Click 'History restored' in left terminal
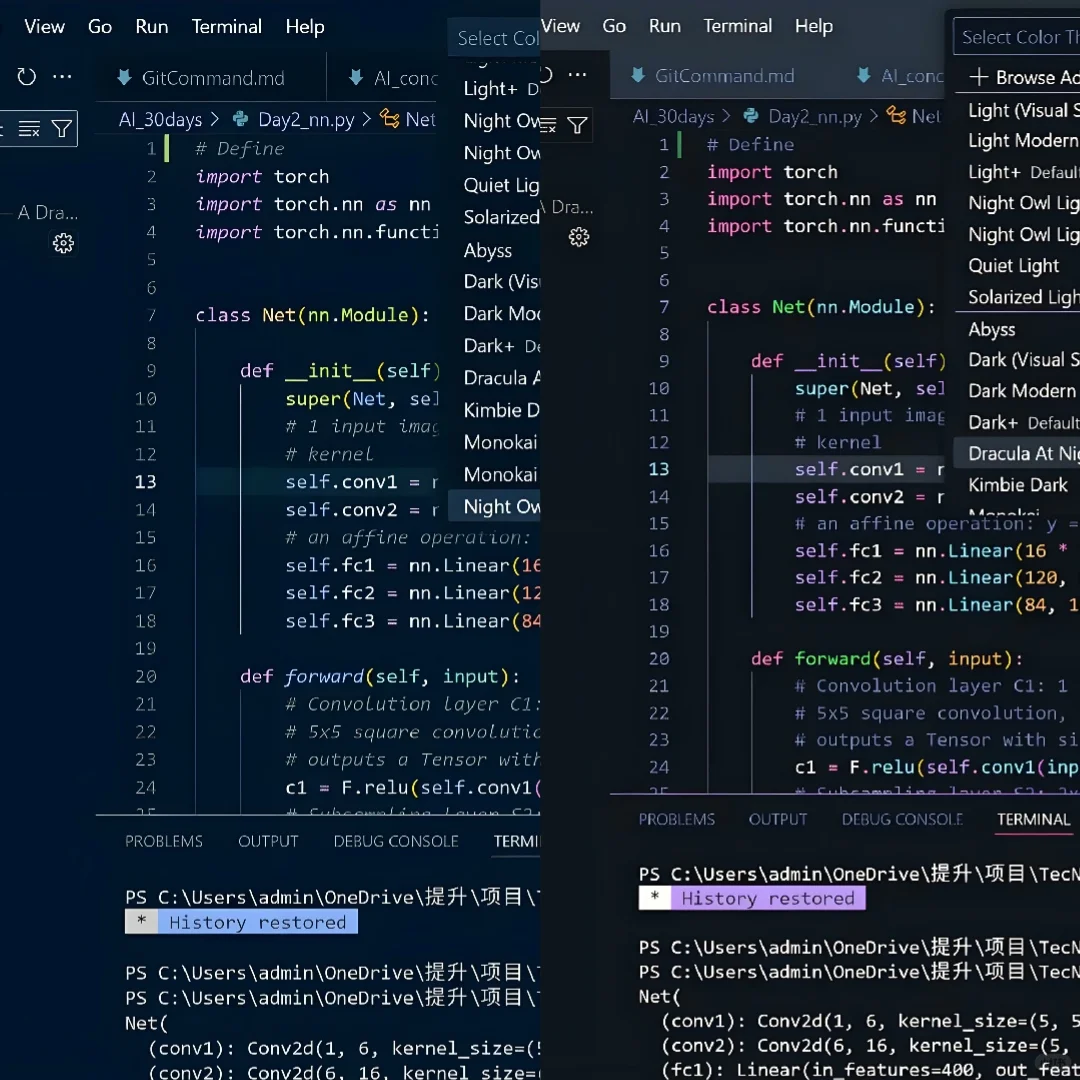 click(258, 923)
